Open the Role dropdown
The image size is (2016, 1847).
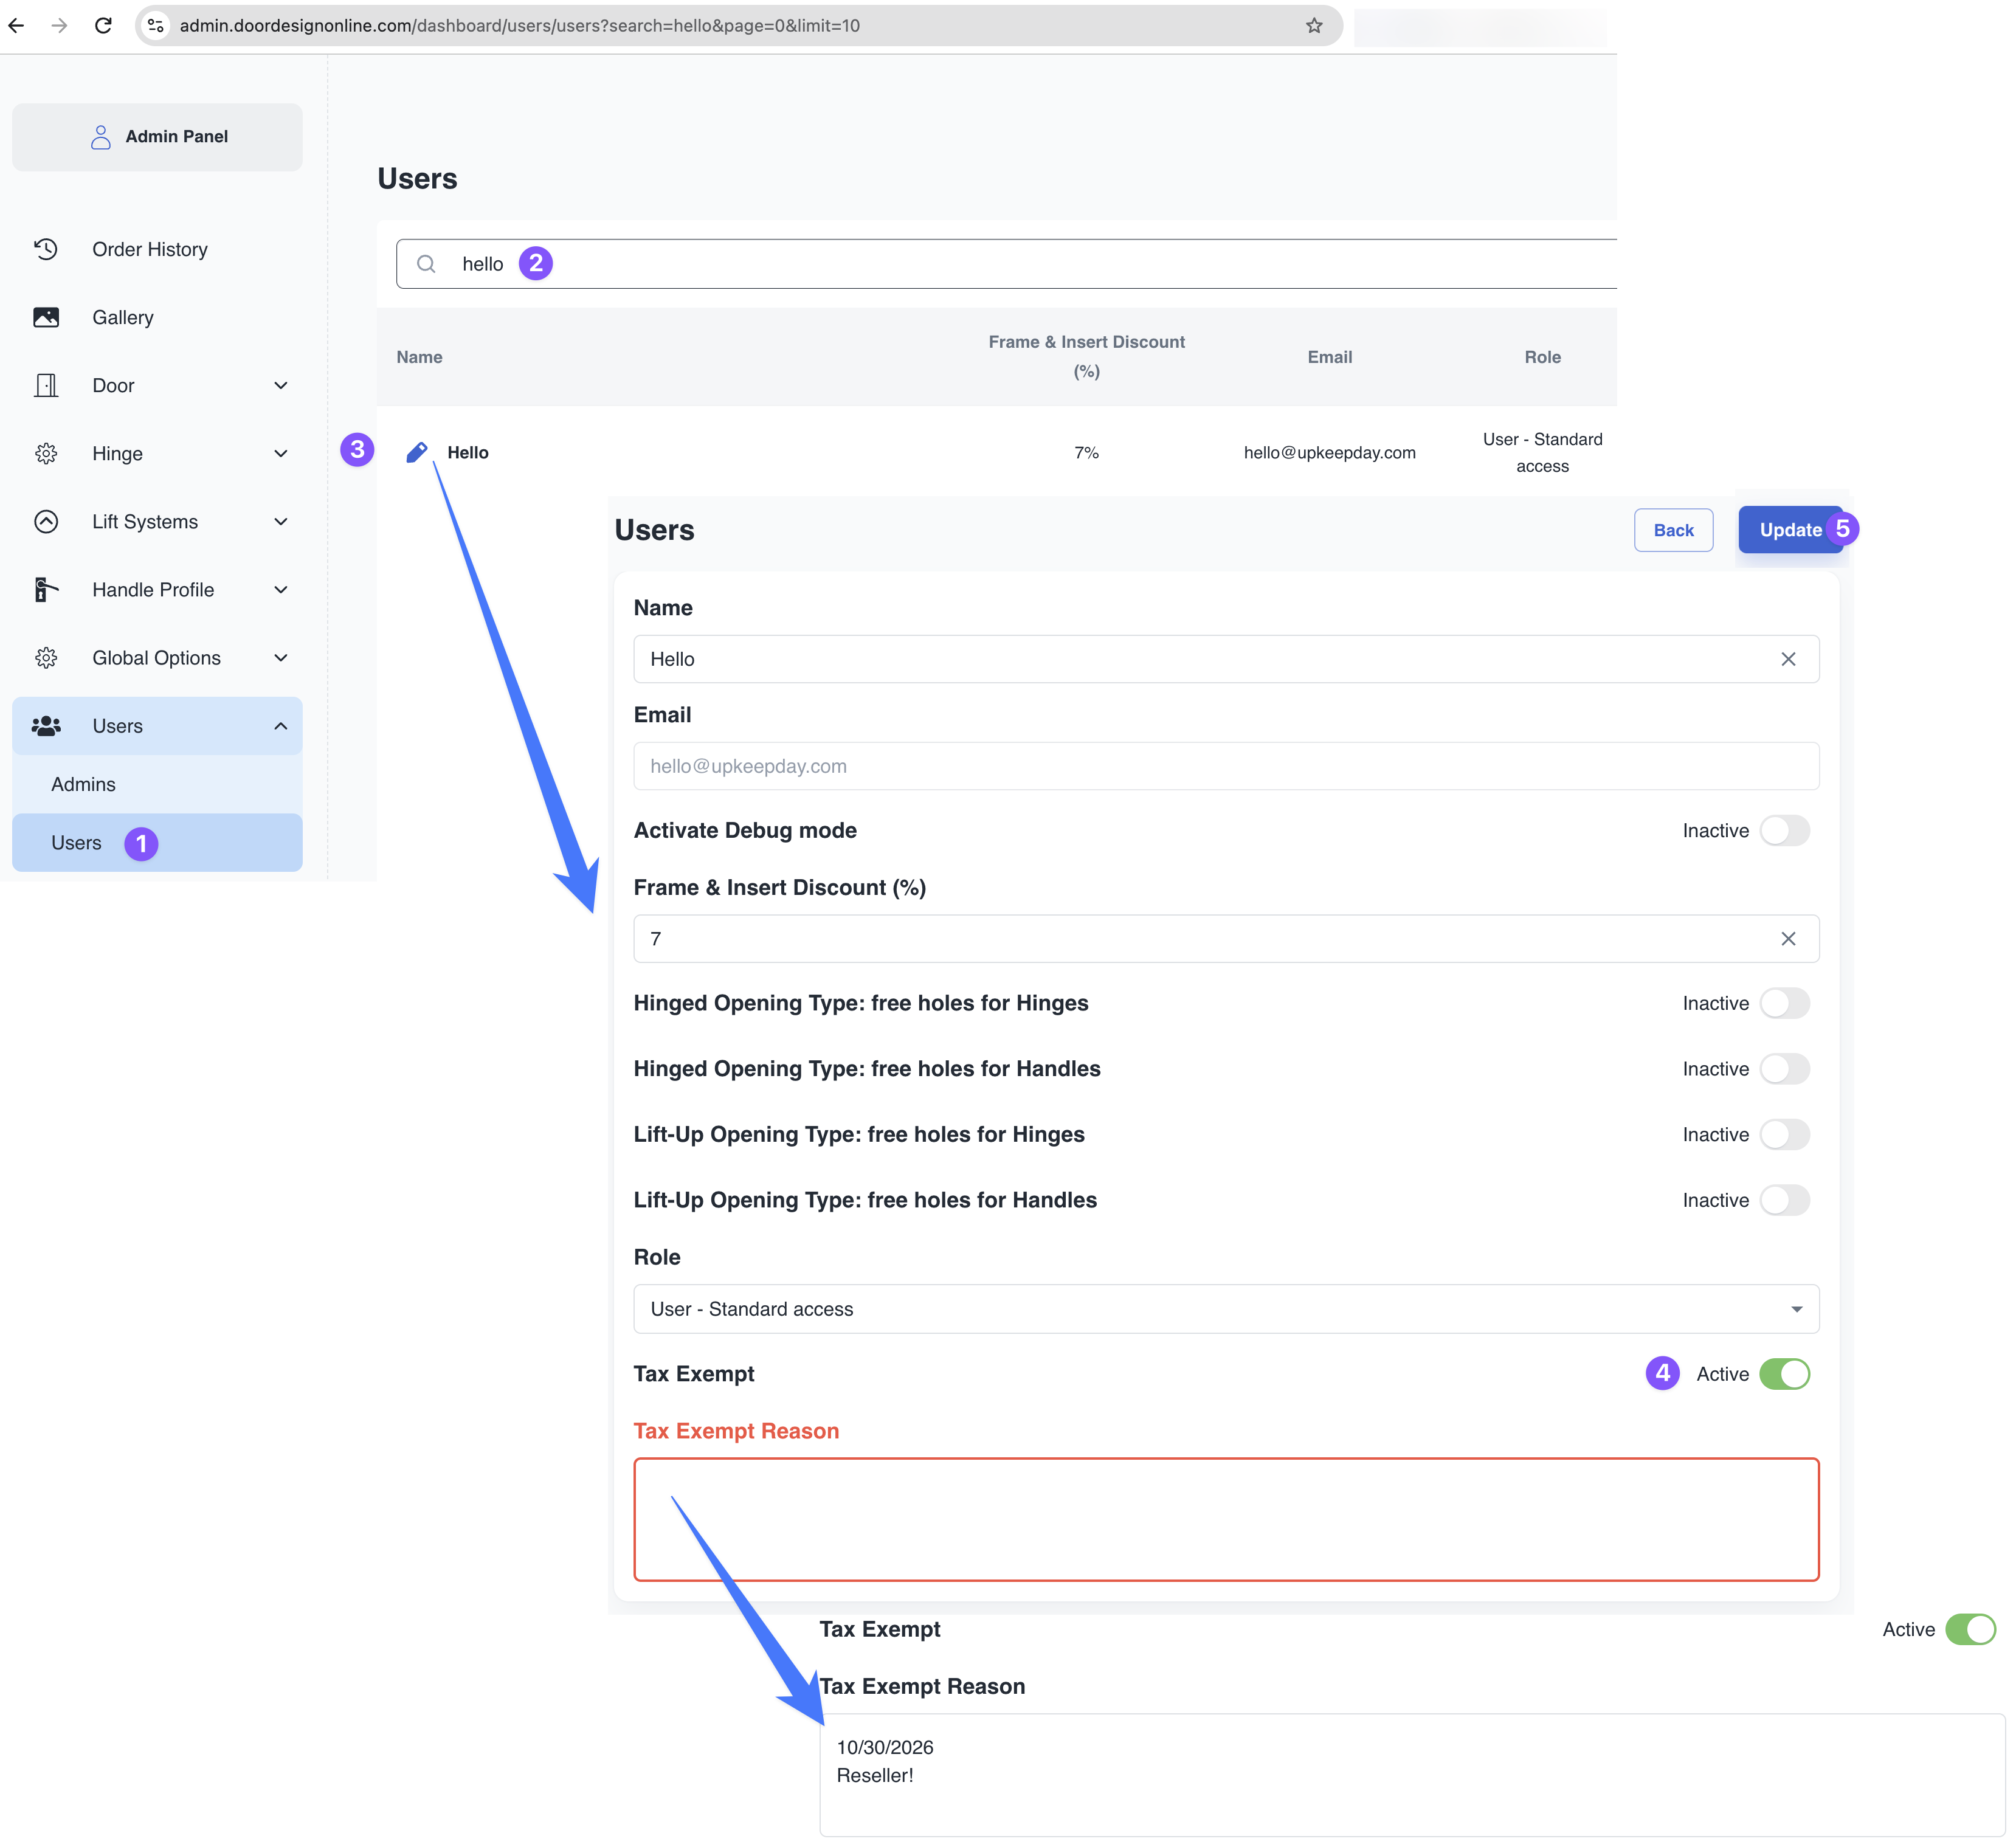point(1226,1309)
